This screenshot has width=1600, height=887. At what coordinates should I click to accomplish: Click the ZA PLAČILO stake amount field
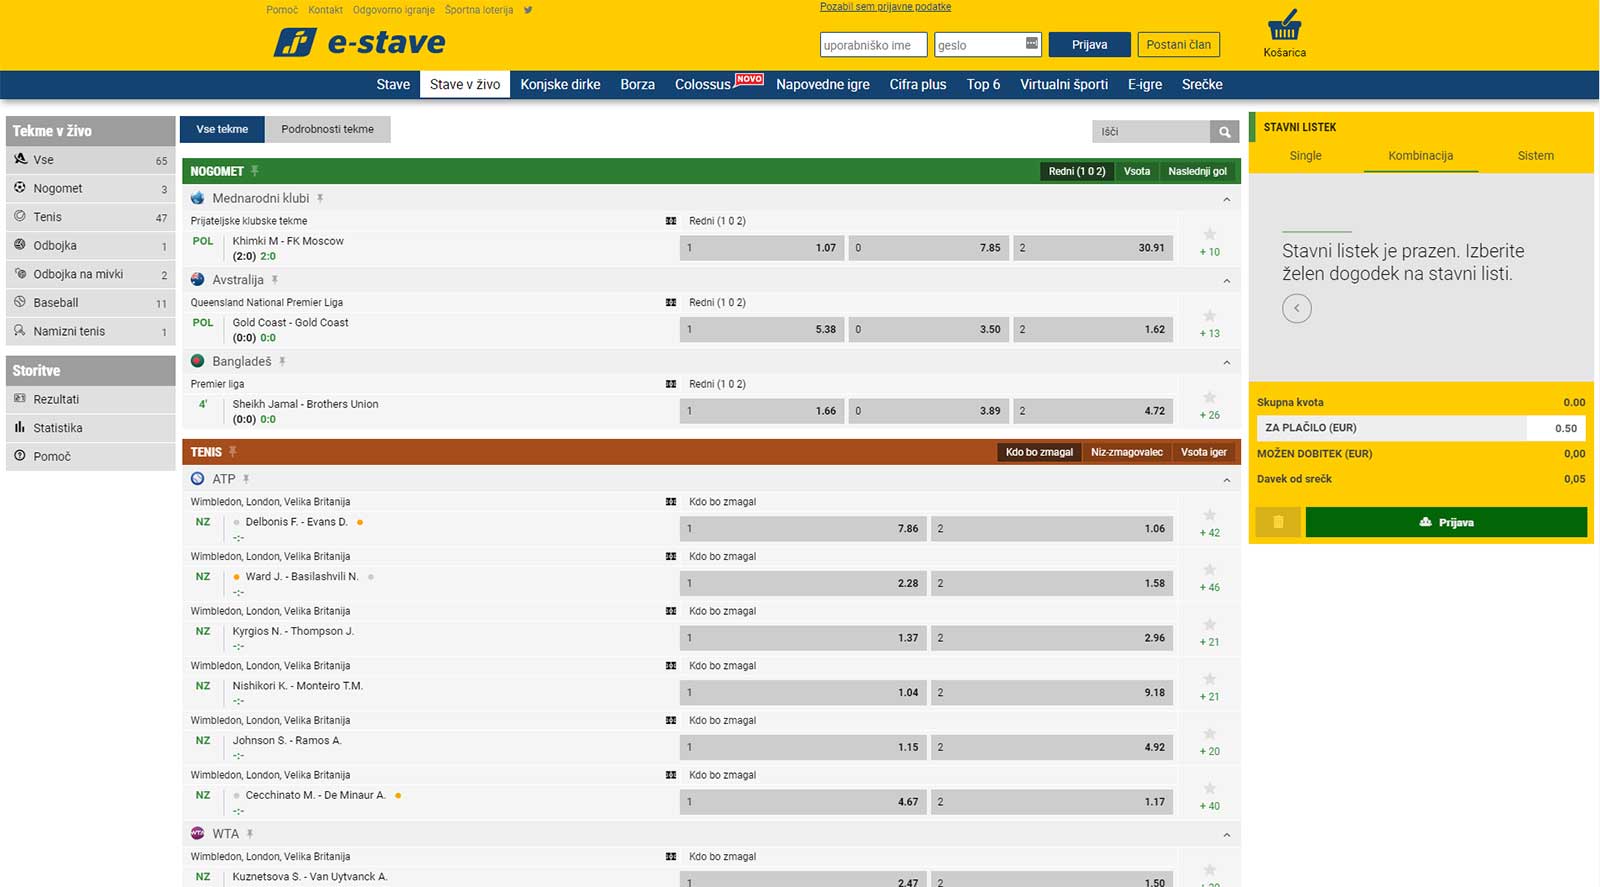[1555, 428]
